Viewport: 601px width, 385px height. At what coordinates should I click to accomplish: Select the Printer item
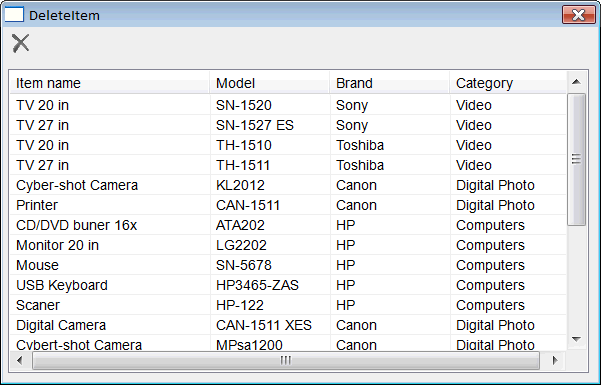288,205
